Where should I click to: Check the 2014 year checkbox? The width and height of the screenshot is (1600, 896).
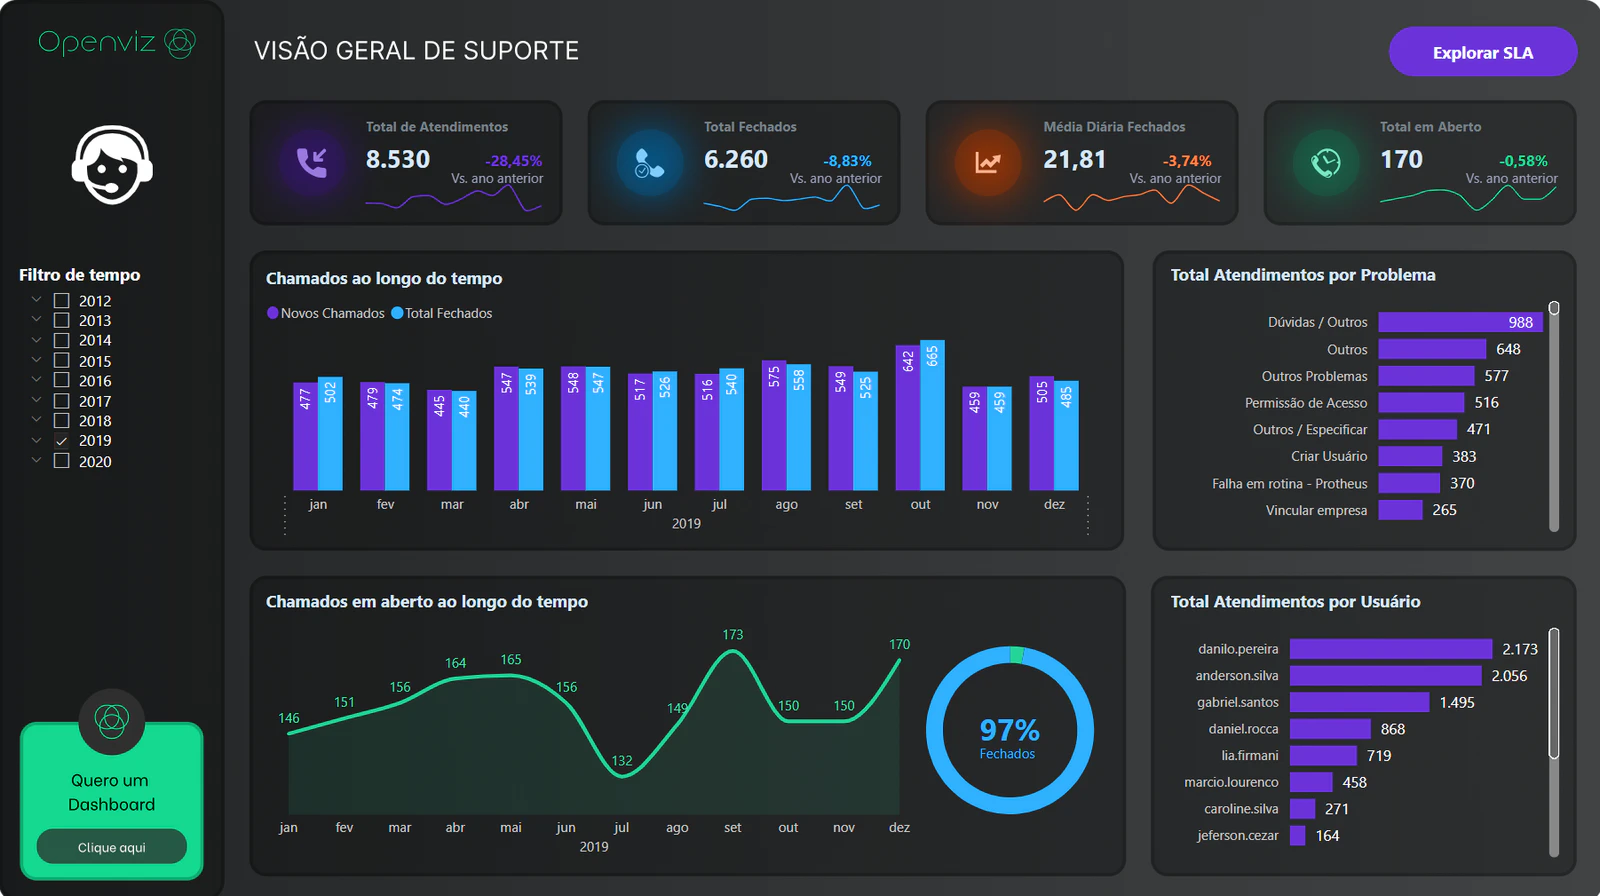tap(61, 341)
